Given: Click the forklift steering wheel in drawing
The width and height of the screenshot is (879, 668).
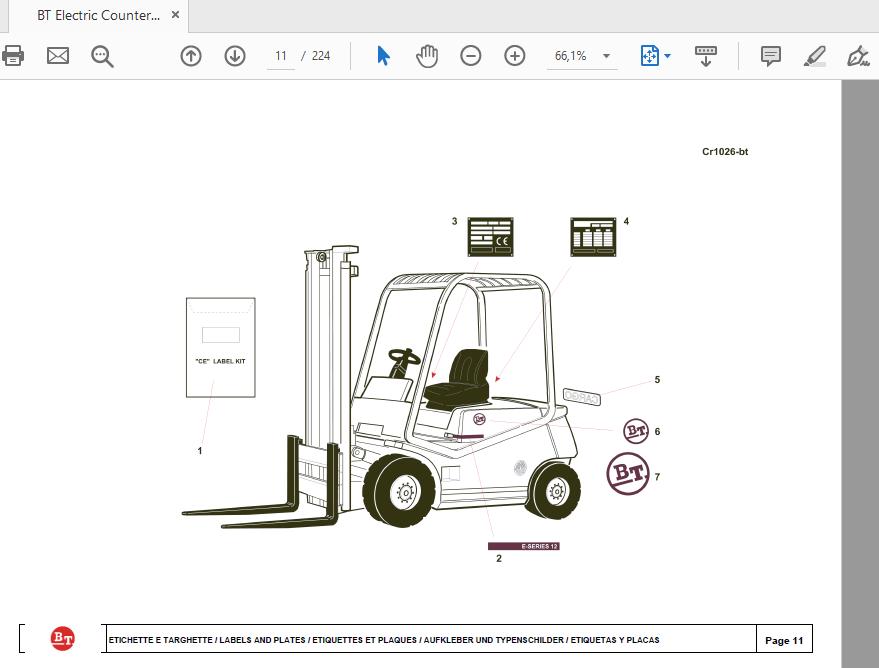Looking at the screenshot, I should coord(404,356).
